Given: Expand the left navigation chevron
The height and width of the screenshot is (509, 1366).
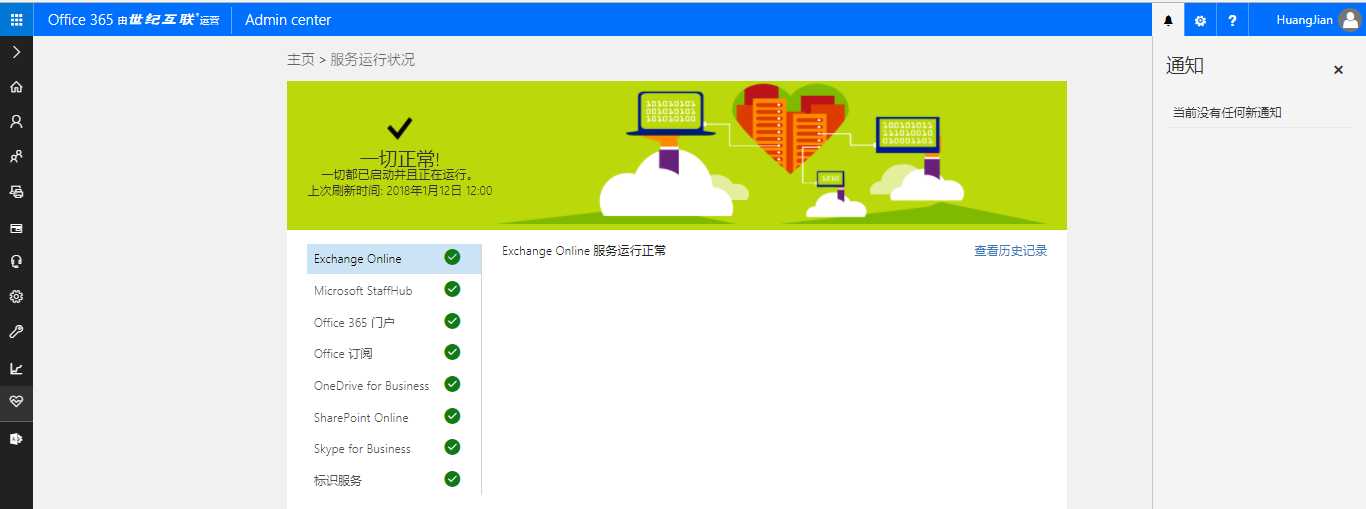Looking at the screenshot, I should coord(16,52).
